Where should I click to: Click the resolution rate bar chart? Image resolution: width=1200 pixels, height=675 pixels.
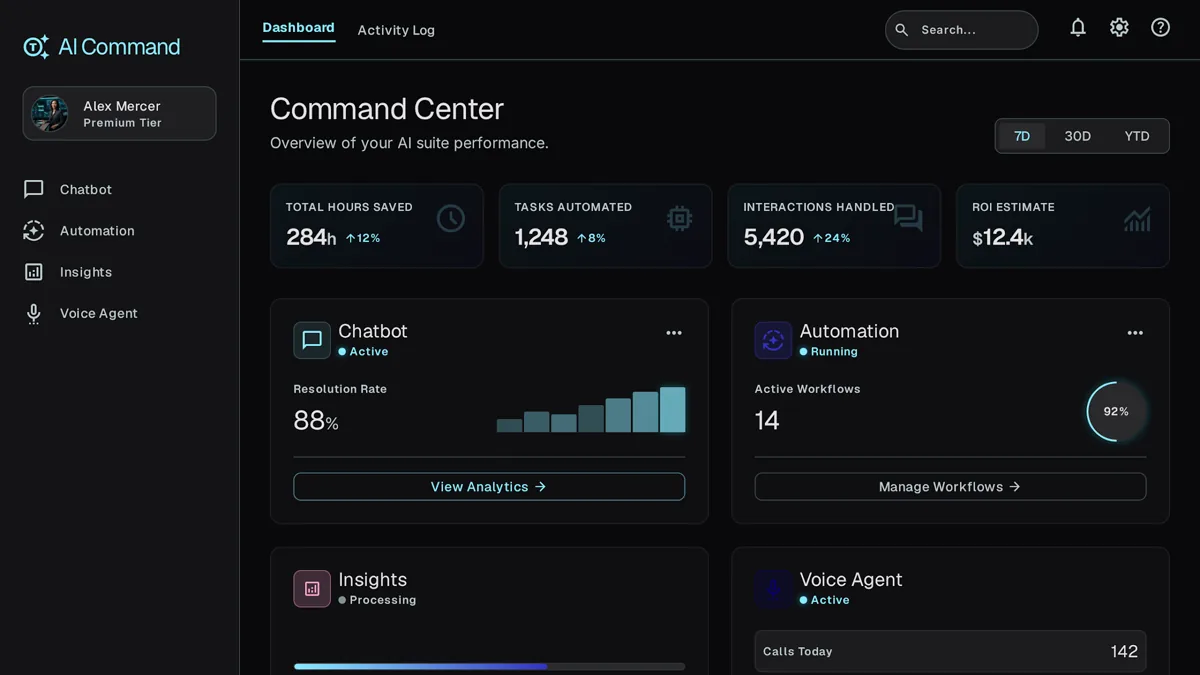click(x=591, y=410)
